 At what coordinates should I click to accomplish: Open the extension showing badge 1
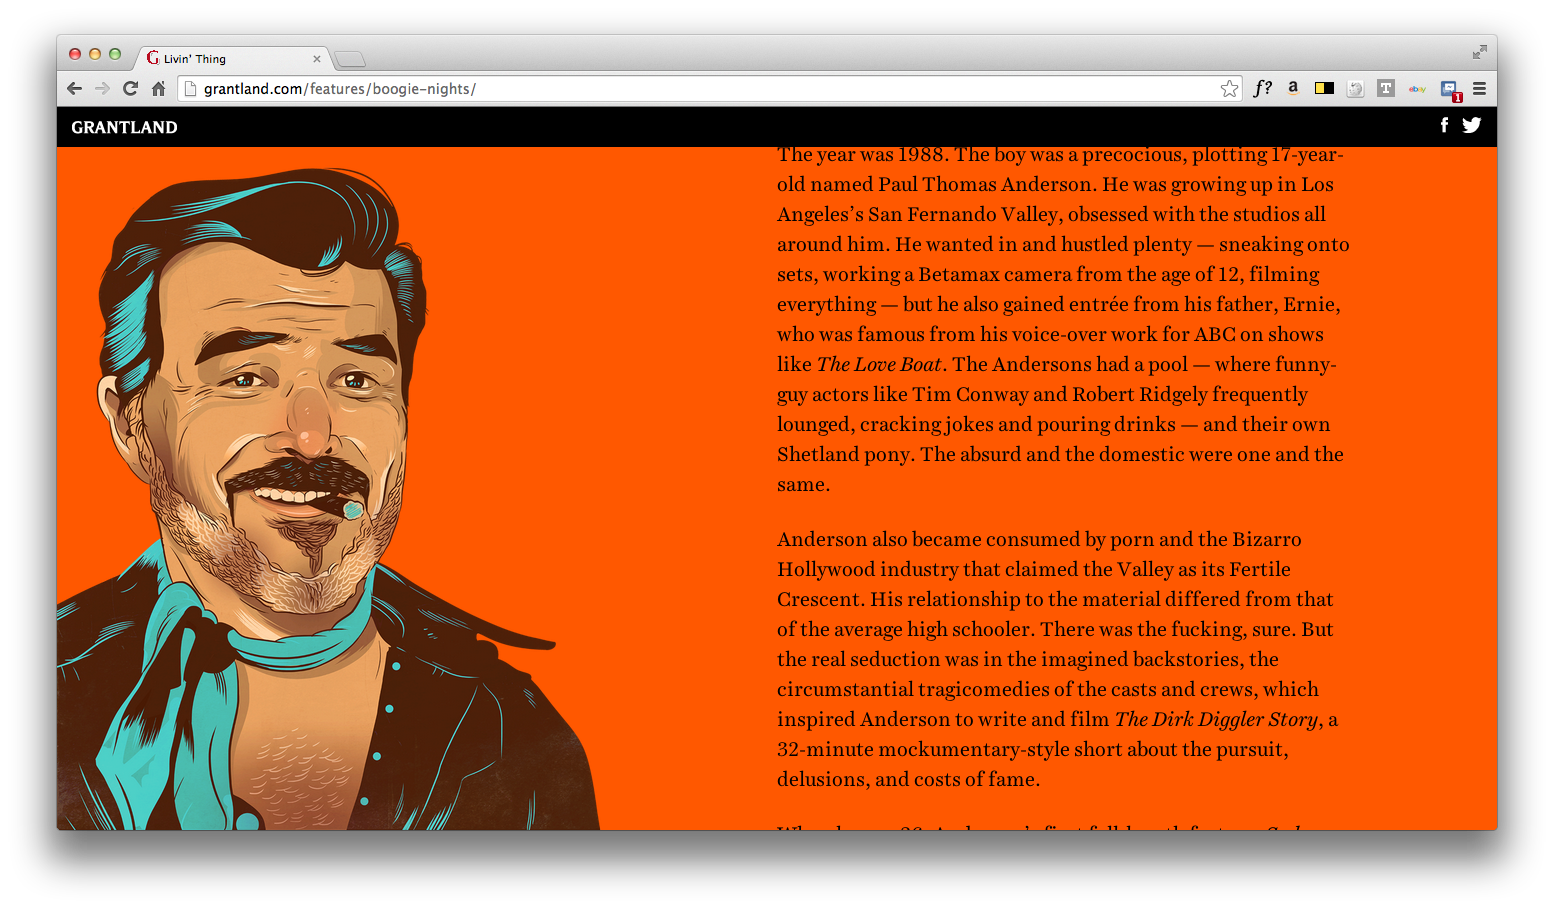click(x=1449, y=89)
